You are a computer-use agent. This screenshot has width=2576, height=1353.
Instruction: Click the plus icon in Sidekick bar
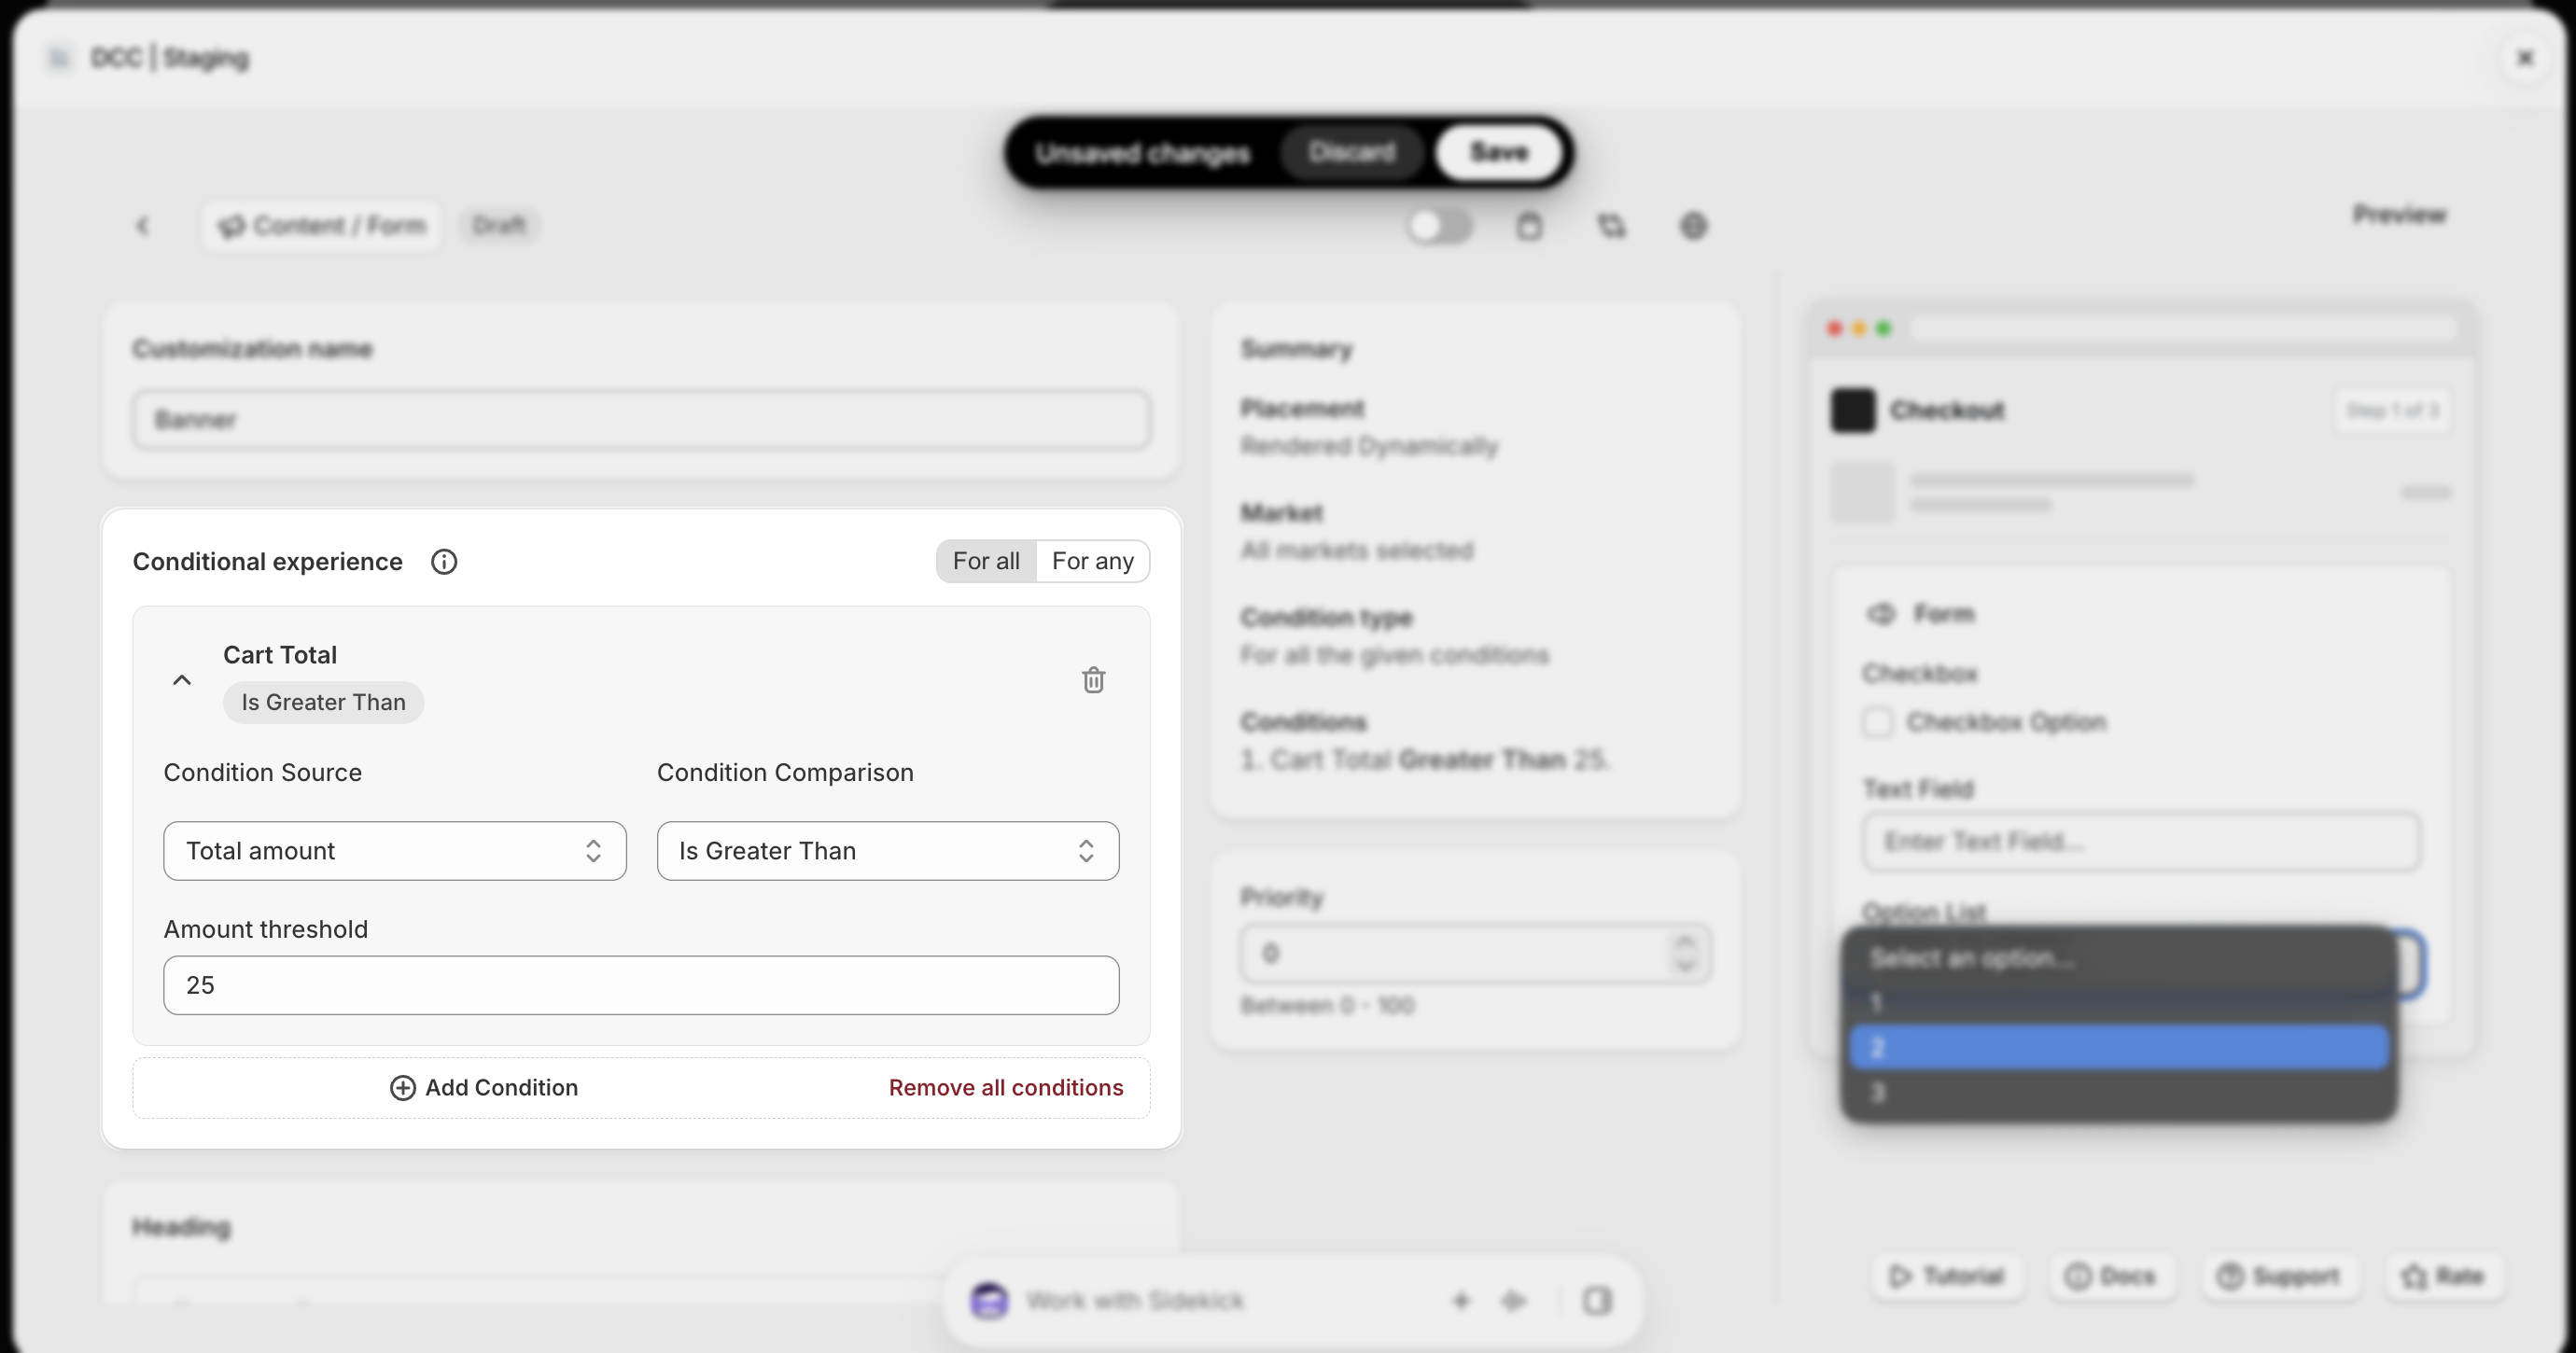point(1461,1301)
